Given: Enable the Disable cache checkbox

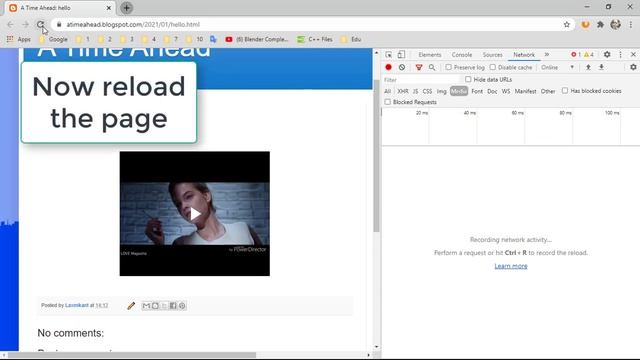Looking at the screenshot, I should click(493, 67).
